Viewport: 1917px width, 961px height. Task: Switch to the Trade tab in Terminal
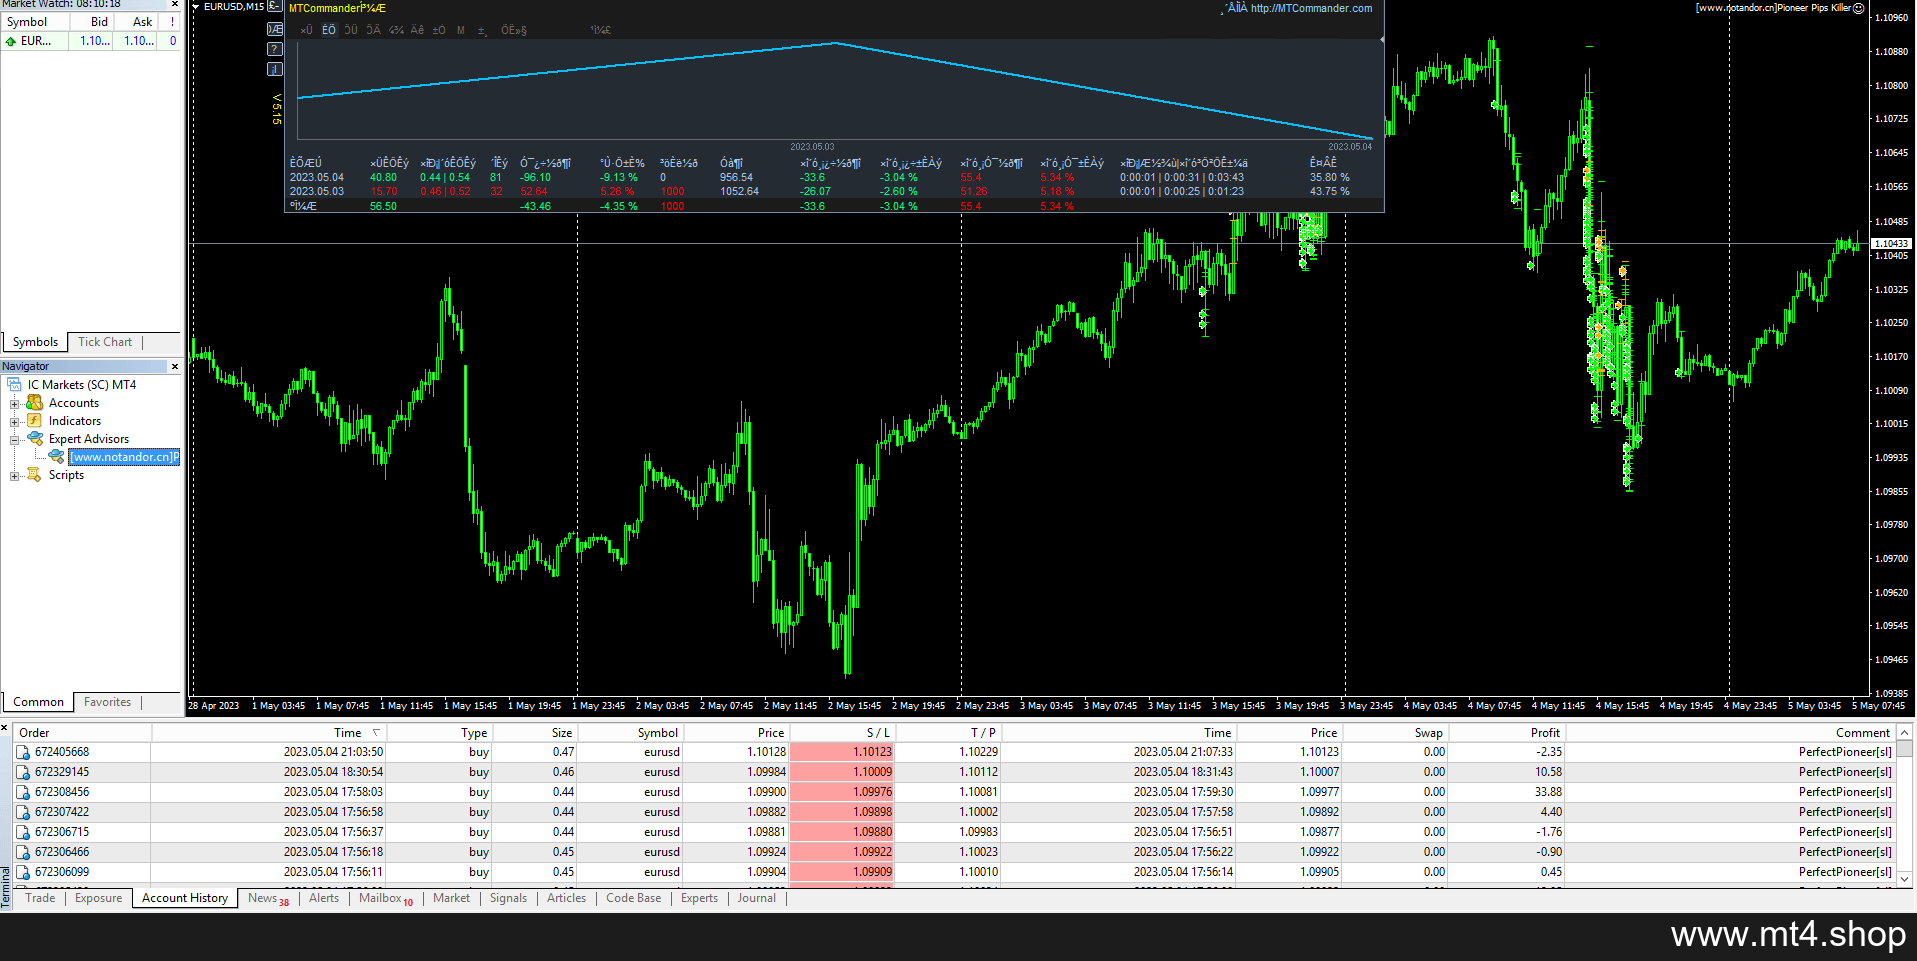tap(40, 898)
